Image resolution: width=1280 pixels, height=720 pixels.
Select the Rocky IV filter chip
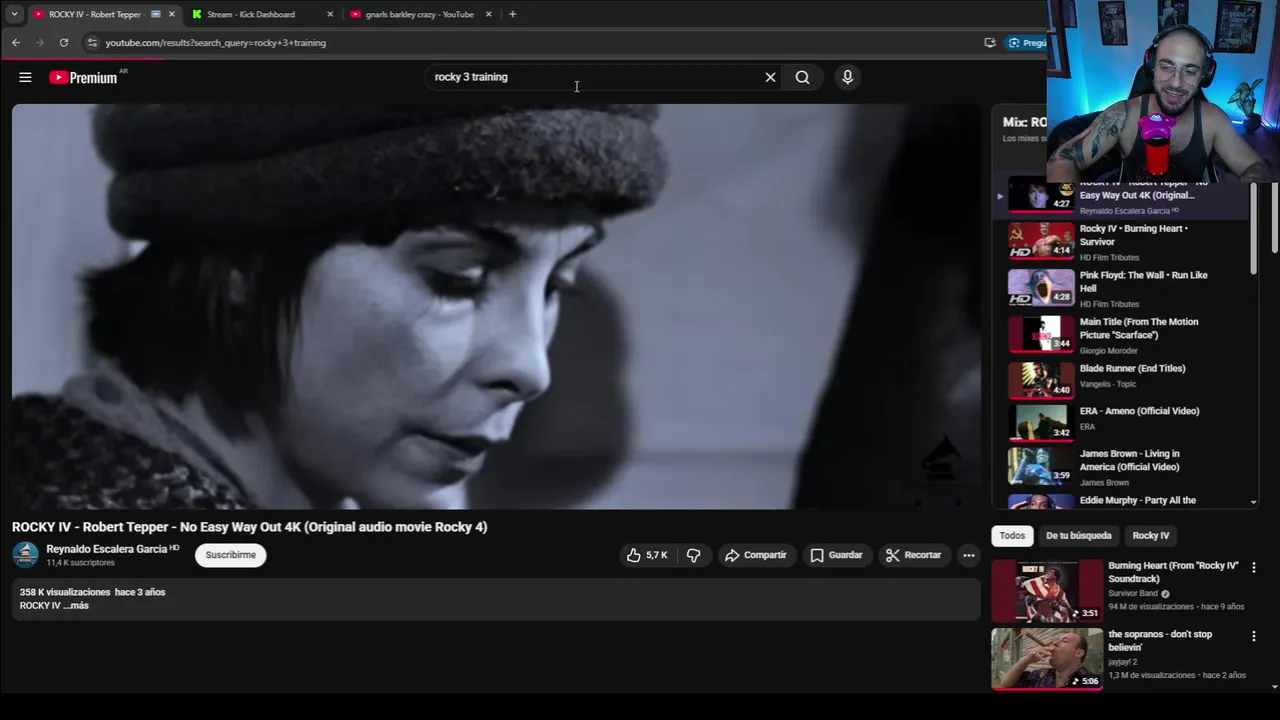click(1150, 536)
